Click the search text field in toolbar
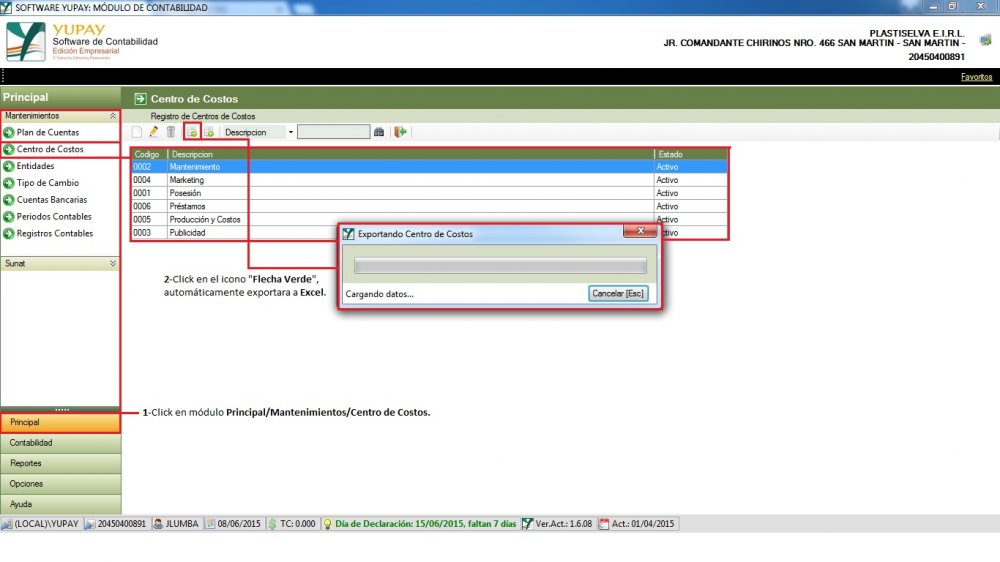The width and height of the screenshot is (1000, 562). coord(334,132)
